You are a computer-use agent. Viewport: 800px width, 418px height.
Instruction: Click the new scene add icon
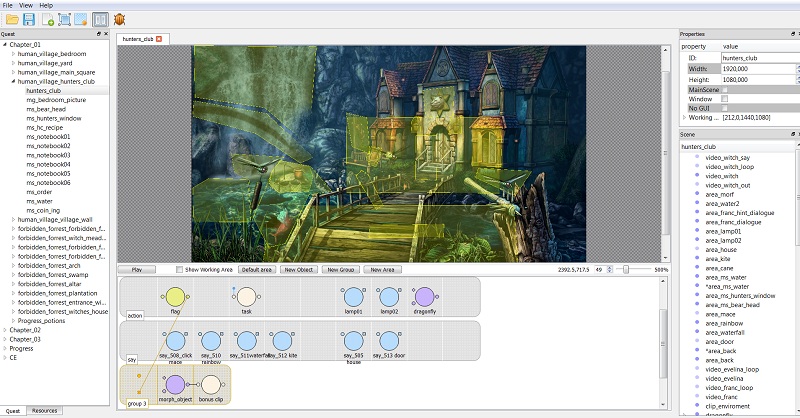coord(48,20)
